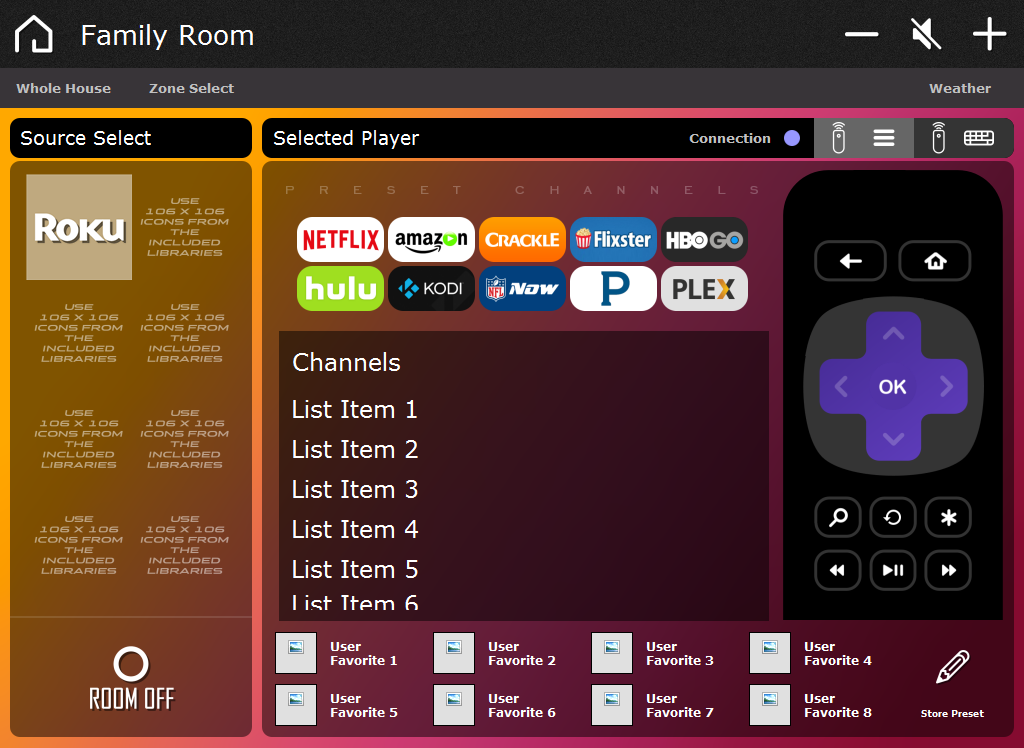The width and height of the screenshot is (1024, 748).
Task: Select User Favorite 4
Action: [x=811, y=653]
